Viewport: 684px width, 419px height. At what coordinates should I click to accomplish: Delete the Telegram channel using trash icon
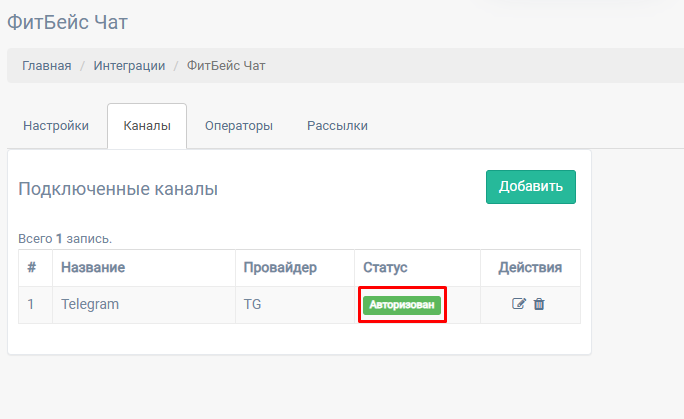click(x=539, y=304)
